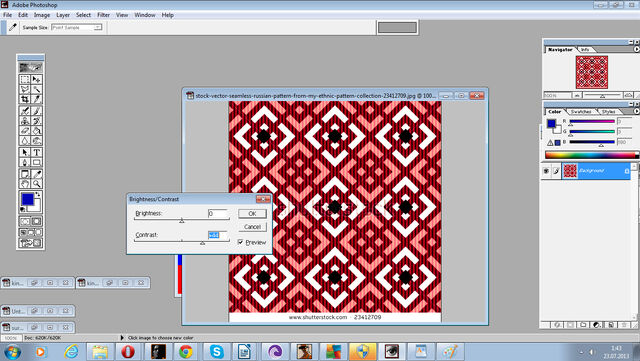640x361 pixels.
Task: Click the toolbox foreground blue color swatch
Action: 27,199
